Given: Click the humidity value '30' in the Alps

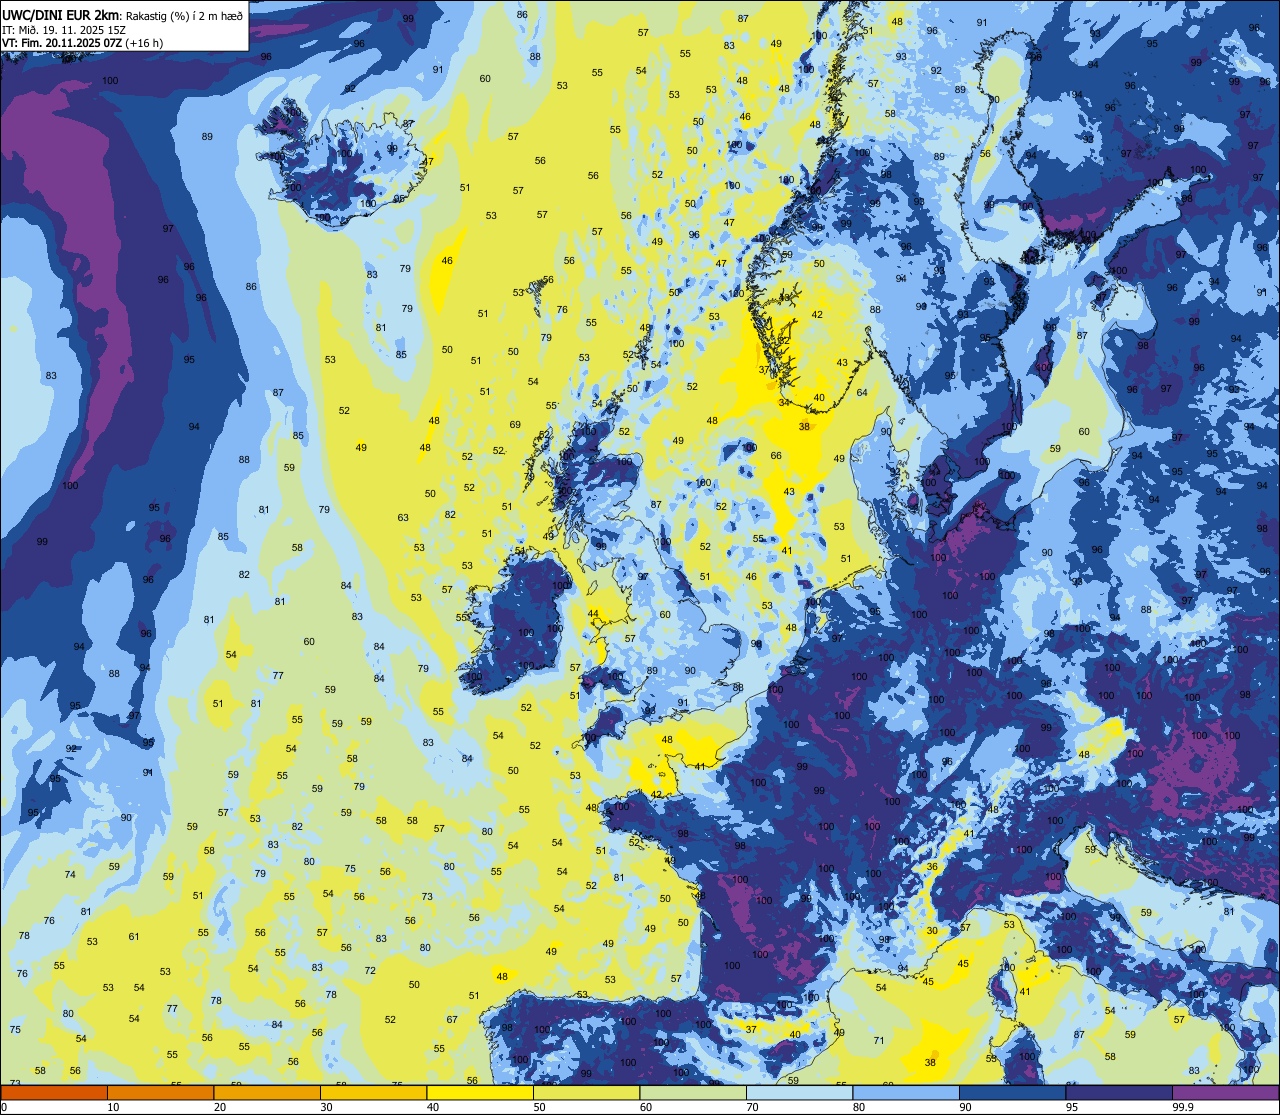Looking at the screenshot, I should [932, 931].
